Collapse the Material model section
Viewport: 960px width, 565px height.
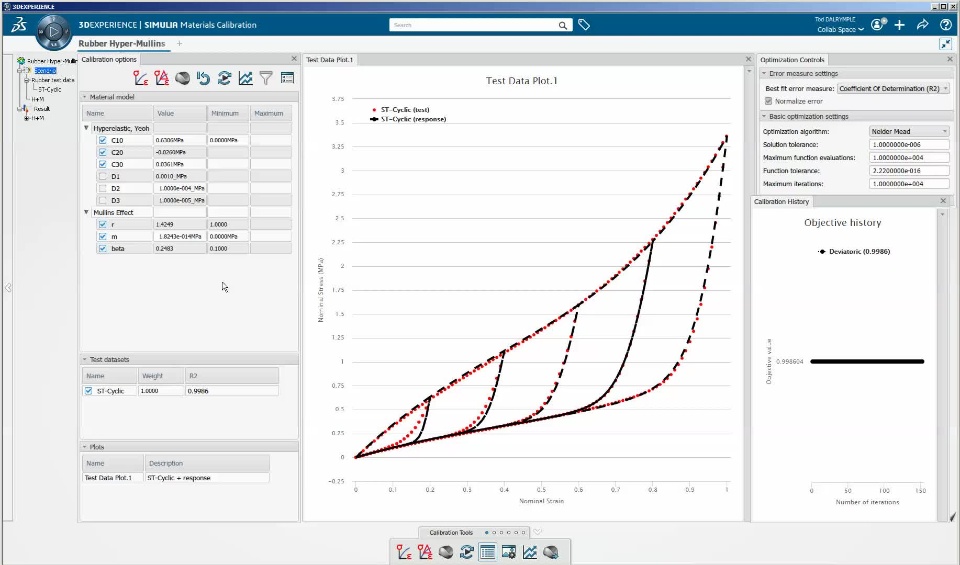coord(84,97)
